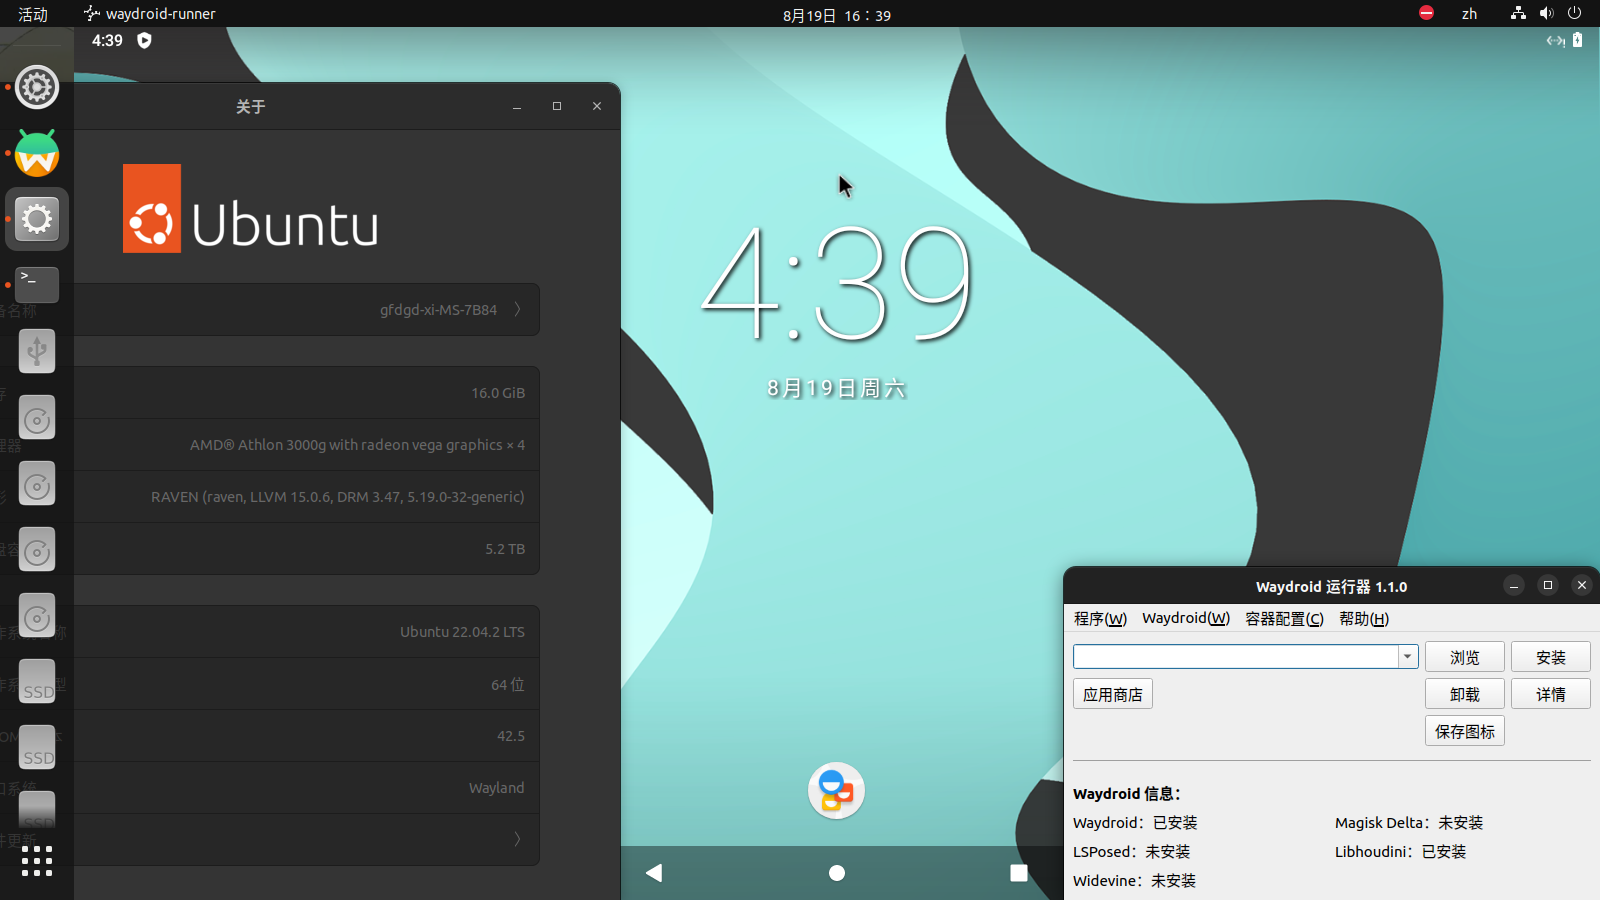Click the APK path input field
Image resolution: width=1600 pixels, height=900 pixels.
1235,656
